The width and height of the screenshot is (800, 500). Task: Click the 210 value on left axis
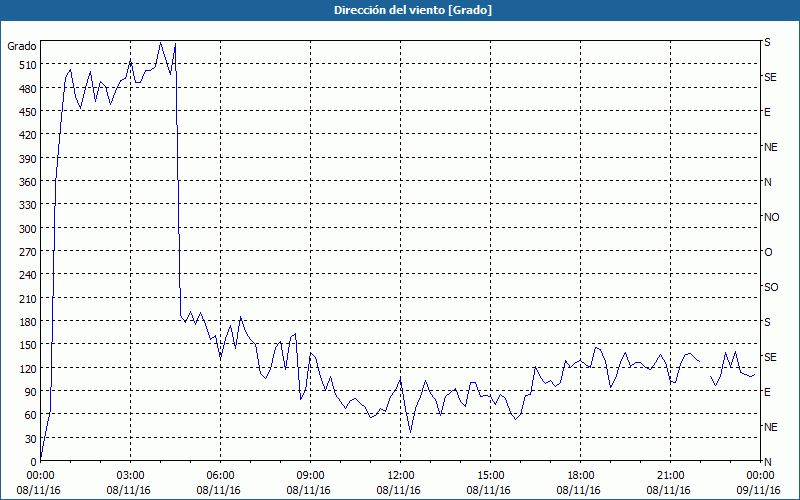(x=29, y=298)
